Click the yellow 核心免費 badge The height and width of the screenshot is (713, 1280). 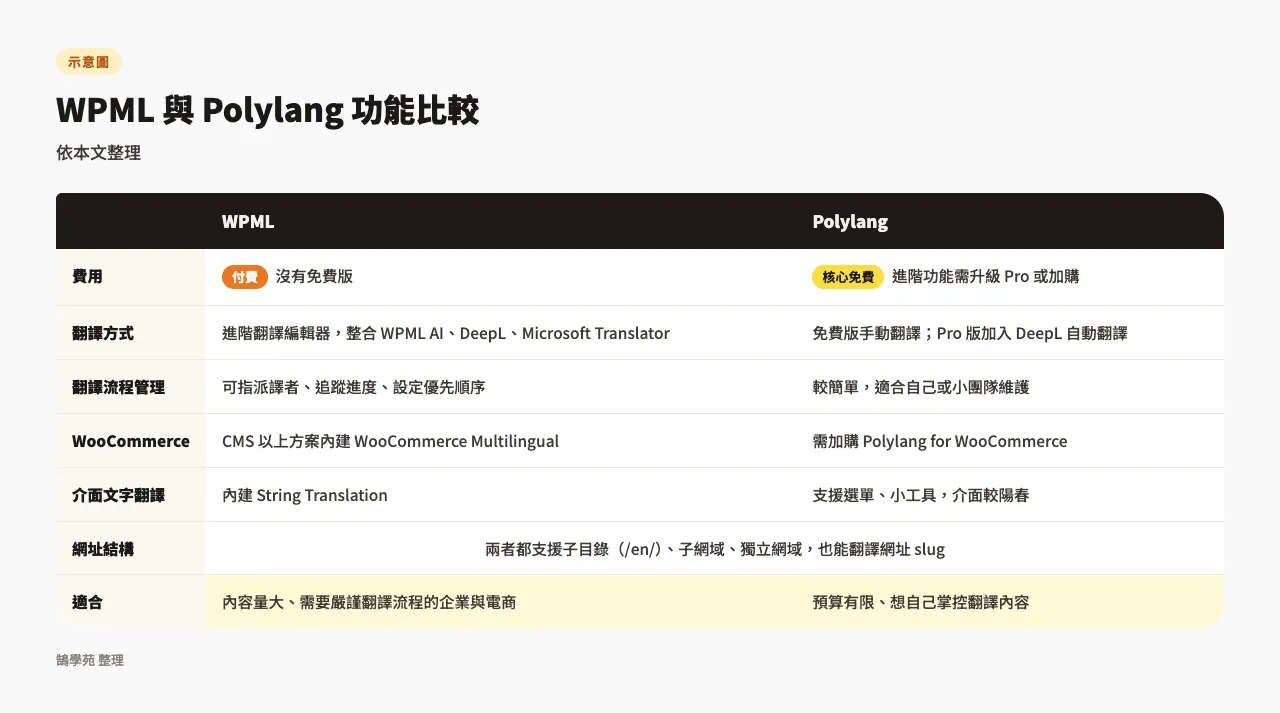coord(848,277)
